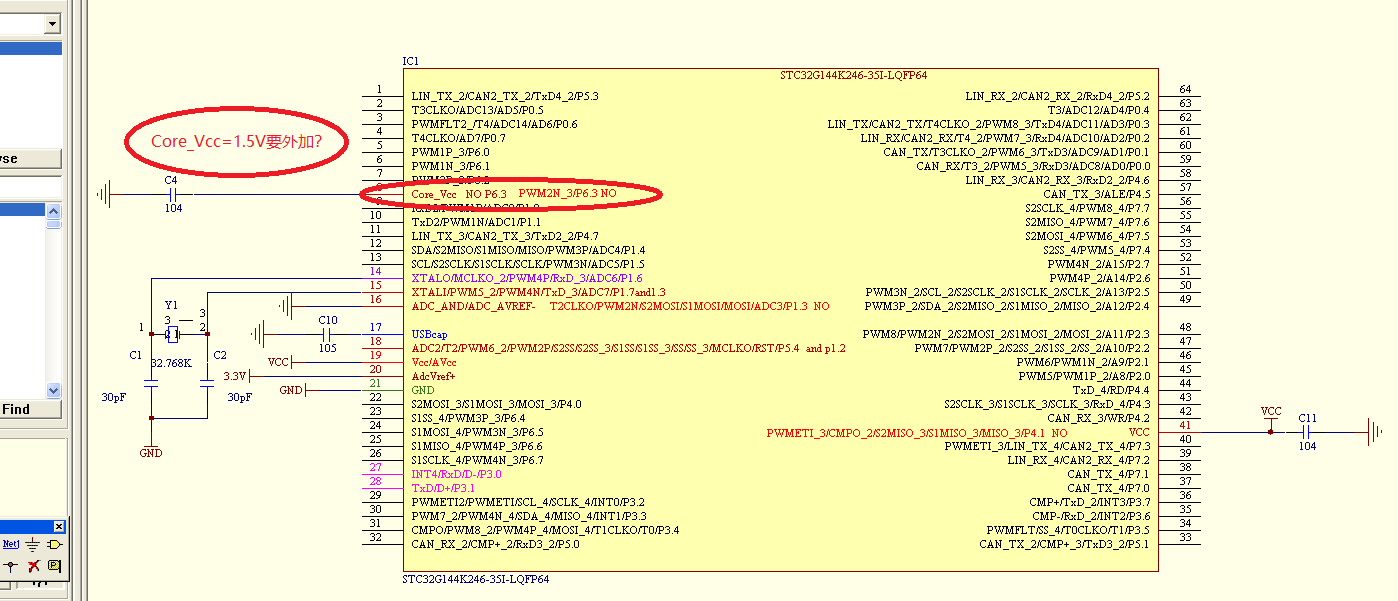Select the place port tool icon

[x=54, y=544]
